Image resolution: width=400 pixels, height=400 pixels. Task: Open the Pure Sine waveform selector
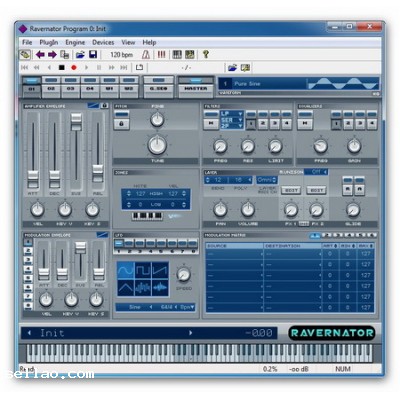click(x=262, y=84)
